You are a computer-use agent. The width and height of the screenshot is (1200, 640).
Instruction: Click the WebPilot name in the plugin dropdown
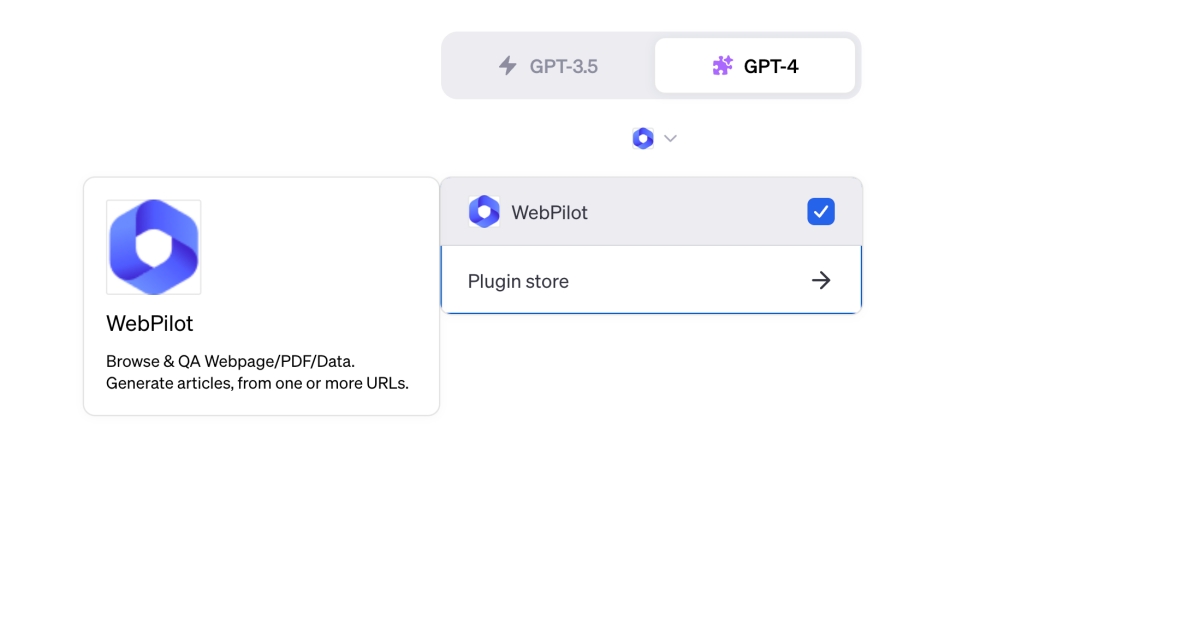click(549, 212)
